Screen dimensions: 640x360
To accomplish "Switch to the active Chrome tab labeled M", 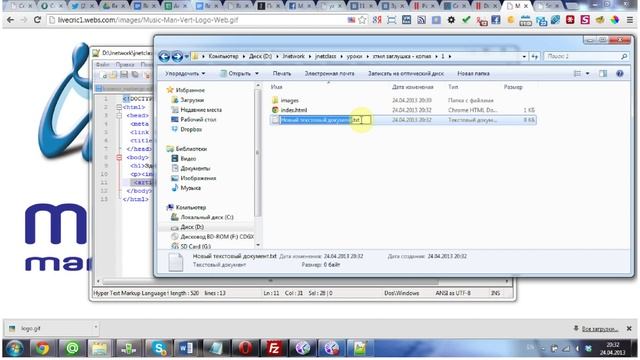I will [517, 6].
